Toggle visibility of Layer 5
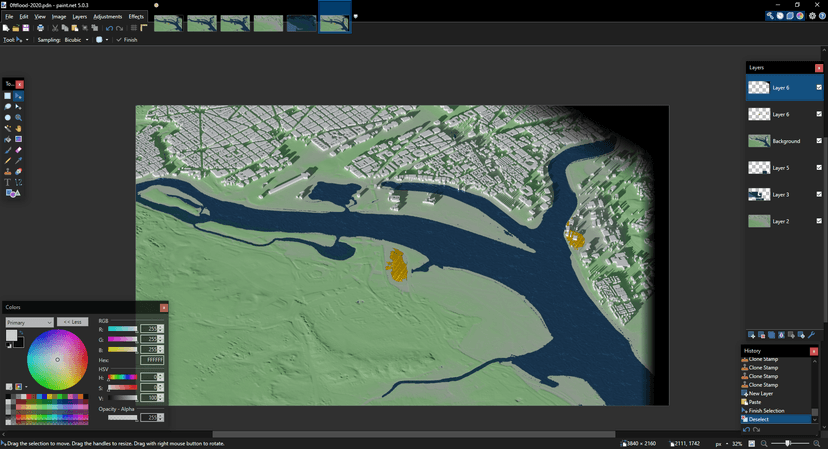The height and width of the screenshot is (449, 828). pos(819,168)
